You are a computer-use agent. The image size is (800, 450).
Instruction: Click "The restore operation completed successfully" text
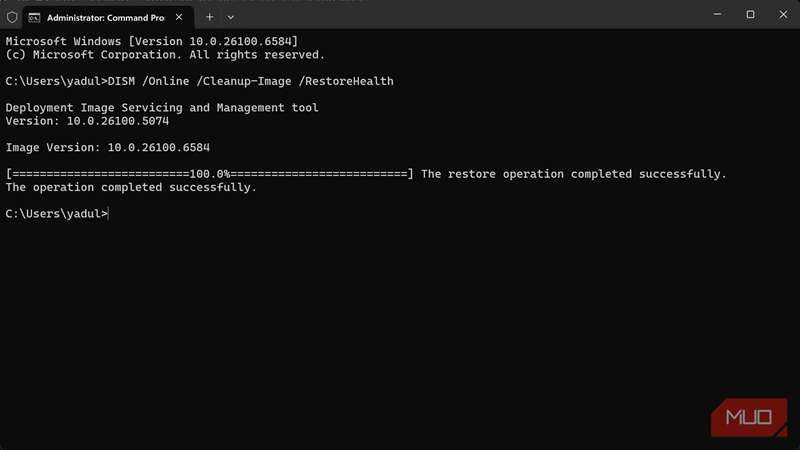[x=573, y=174]
